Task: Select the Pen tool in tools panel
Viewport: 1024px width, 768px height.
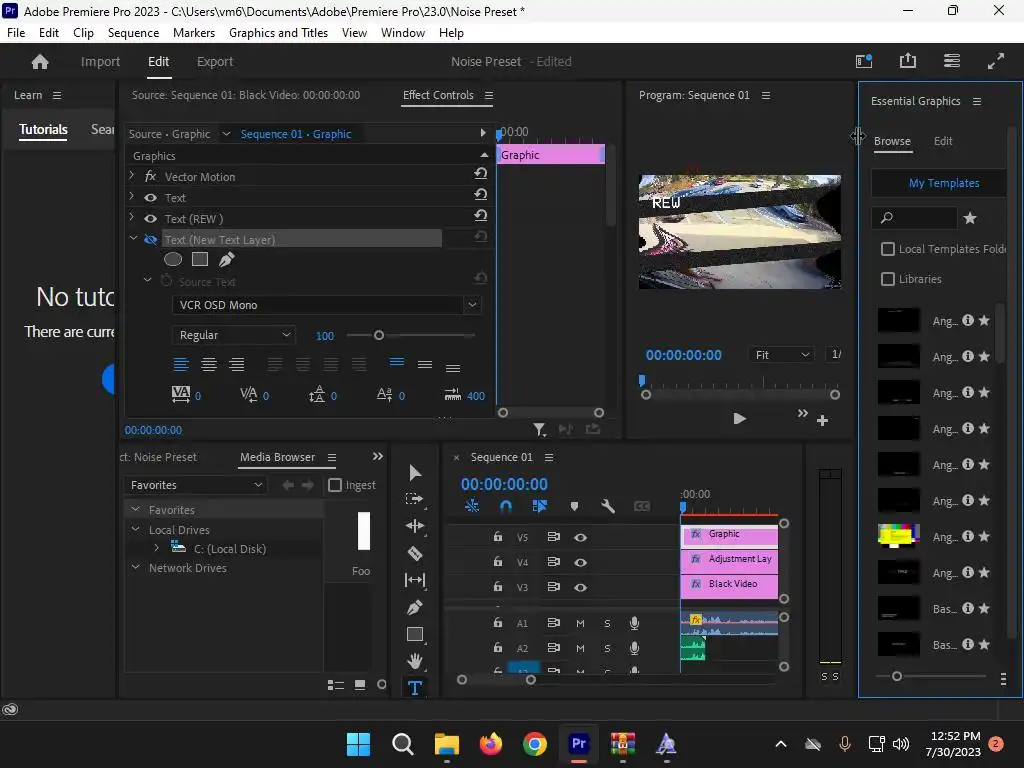Action: click(x=415, y=607)
